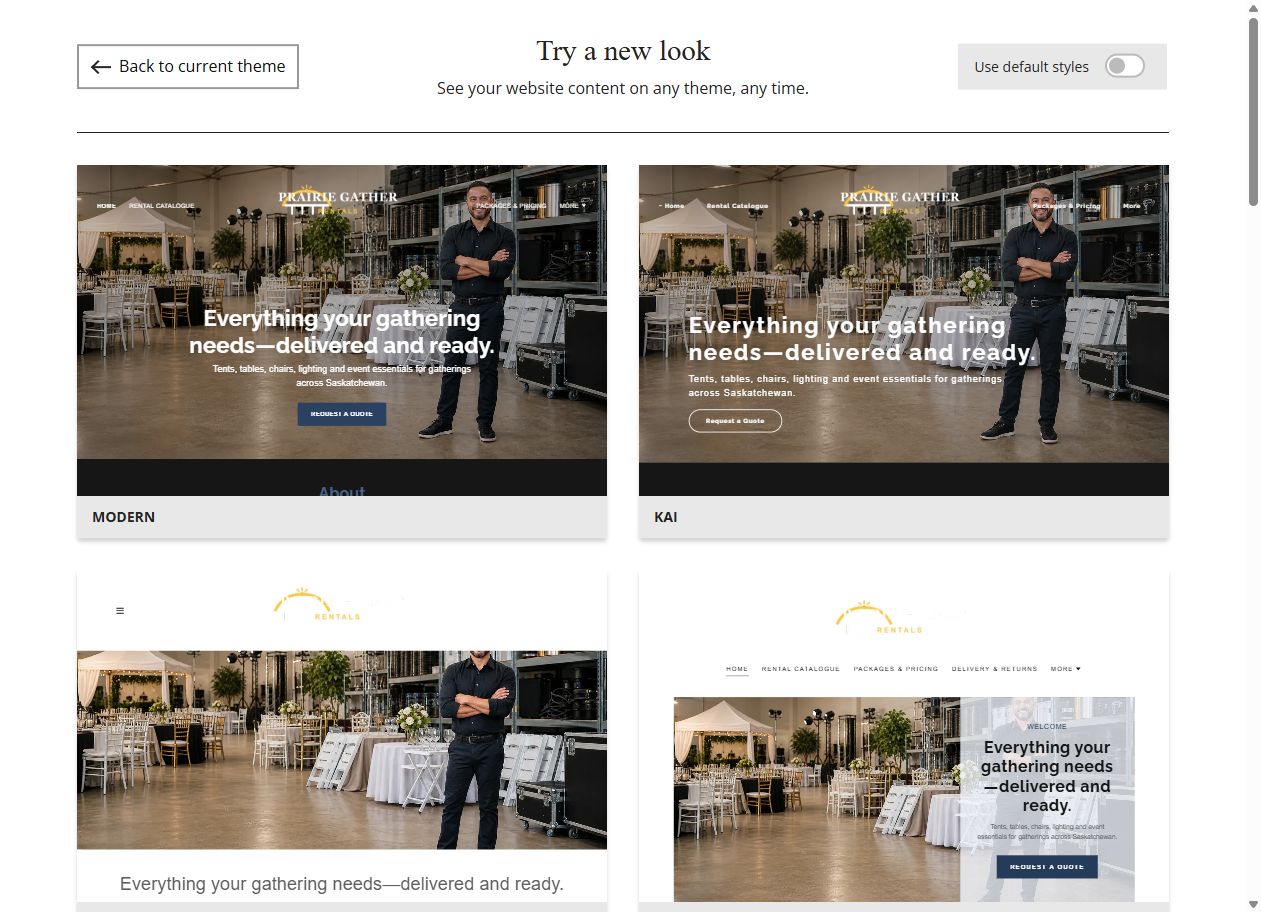
Task: Click the Prairie Gather logo in Modern preview
Action: click(338, 200)
